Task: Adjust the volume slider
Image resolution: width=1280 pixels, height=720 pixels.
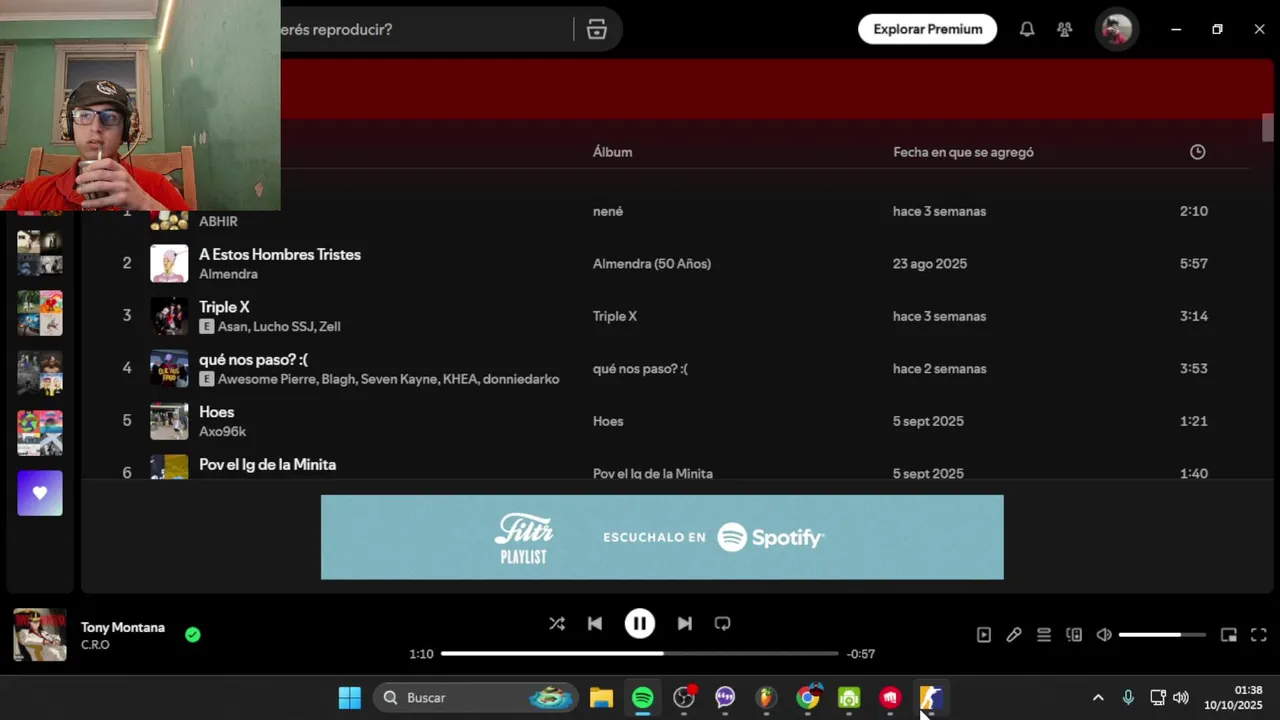Action: 1162,635
